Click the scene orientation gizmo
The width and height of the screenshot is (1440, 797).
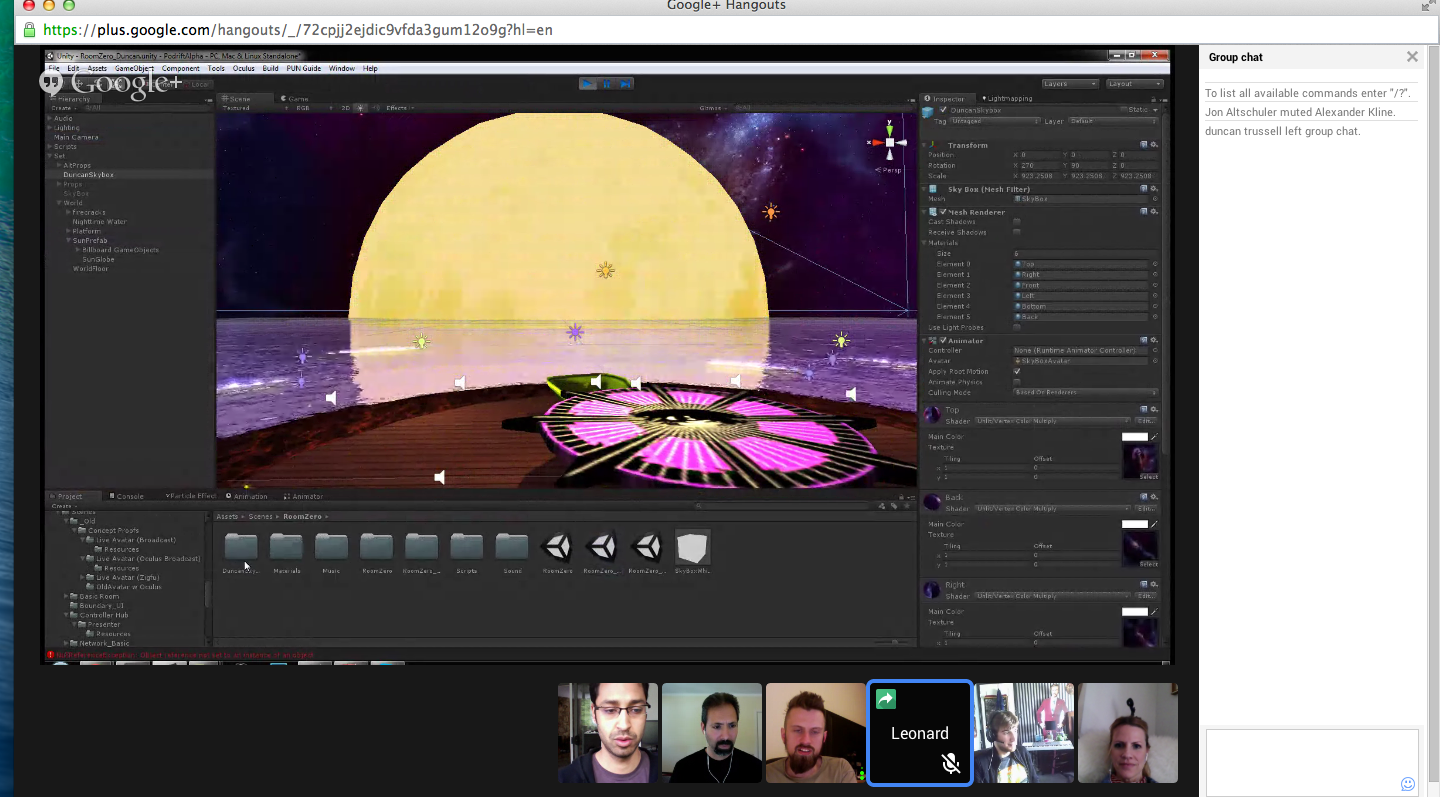(889, 143)
